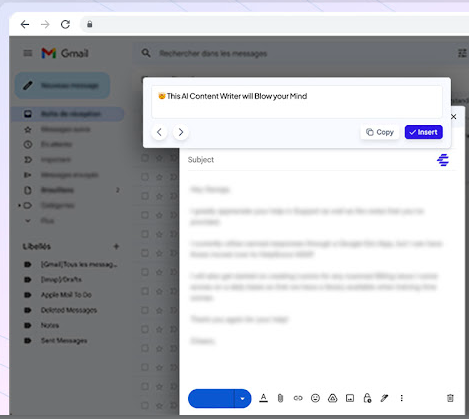
Task: Open the 'Apple Mail To Do' label
Action: pos(66,295)
